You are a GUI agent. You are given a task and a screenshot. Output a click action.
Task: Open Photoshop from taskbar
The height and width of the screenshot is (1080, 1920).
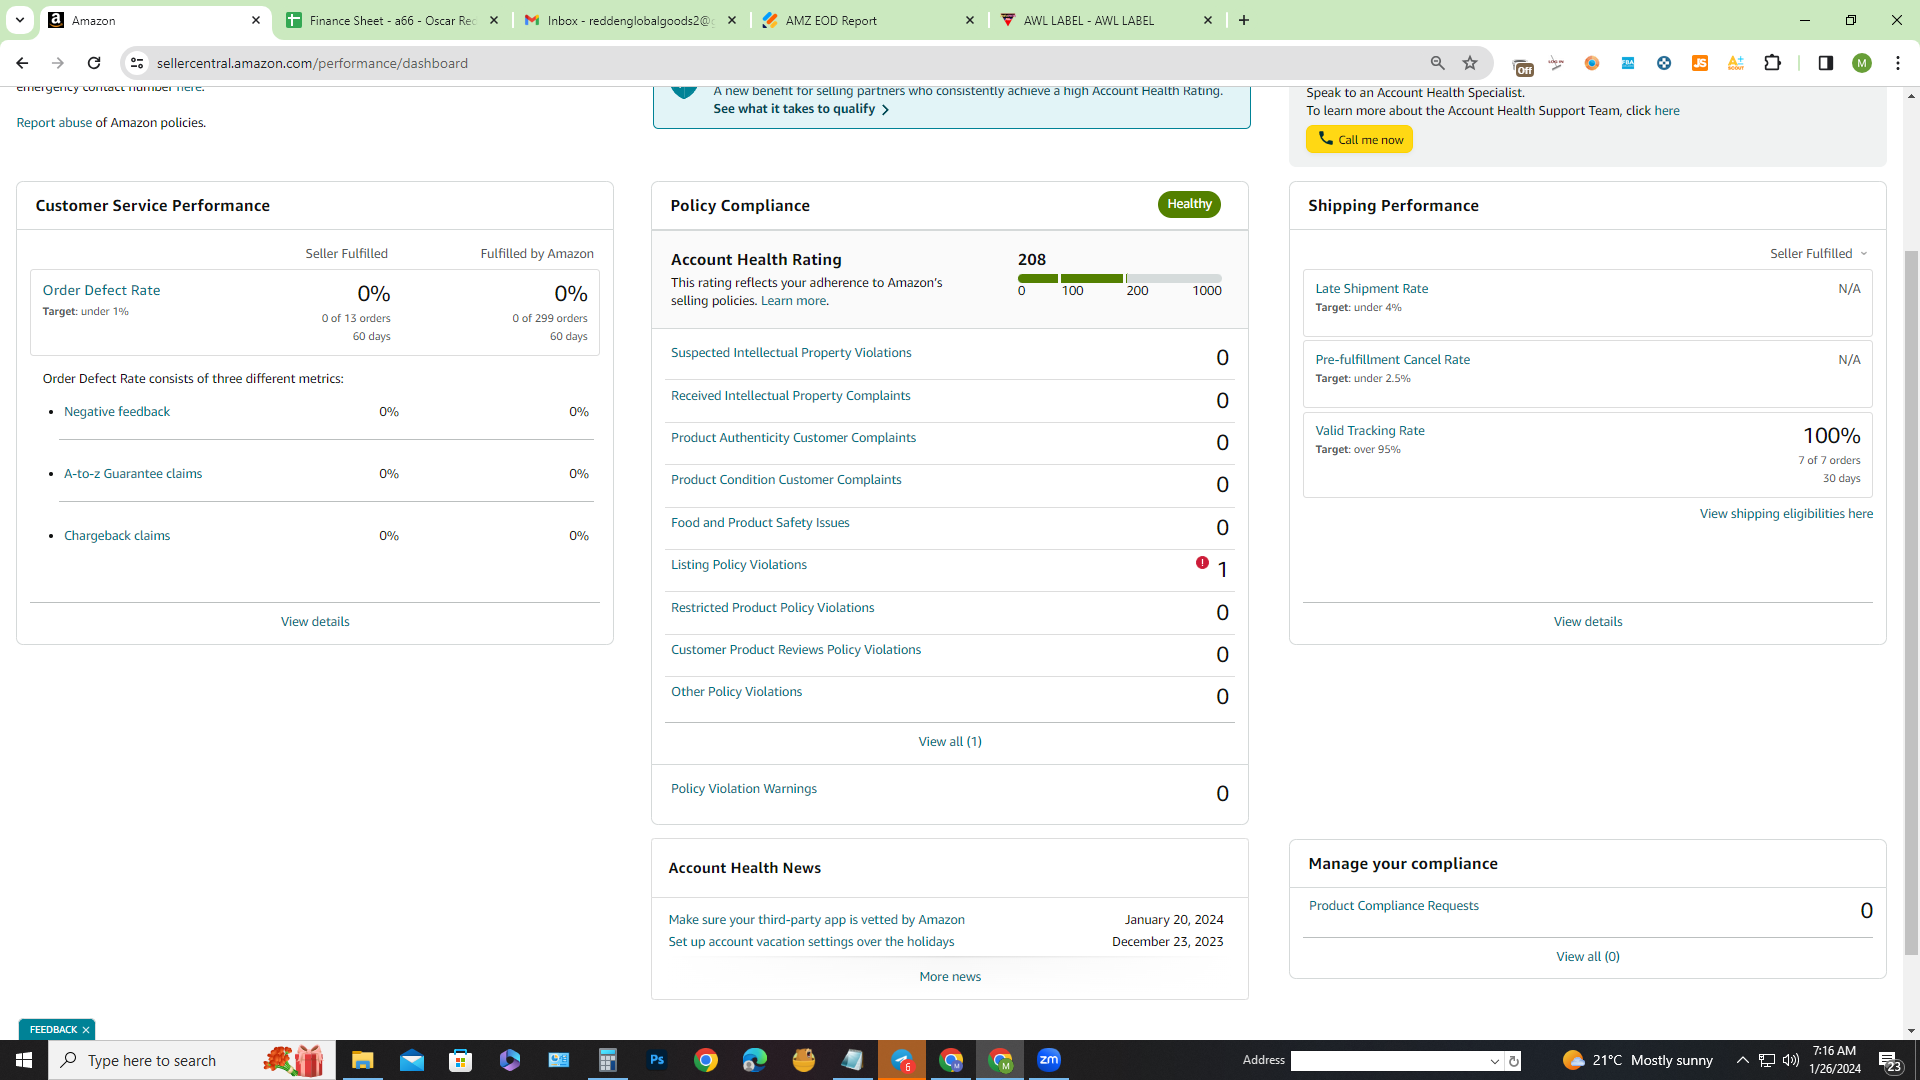pyautogui.click(x=657, y=1060)
